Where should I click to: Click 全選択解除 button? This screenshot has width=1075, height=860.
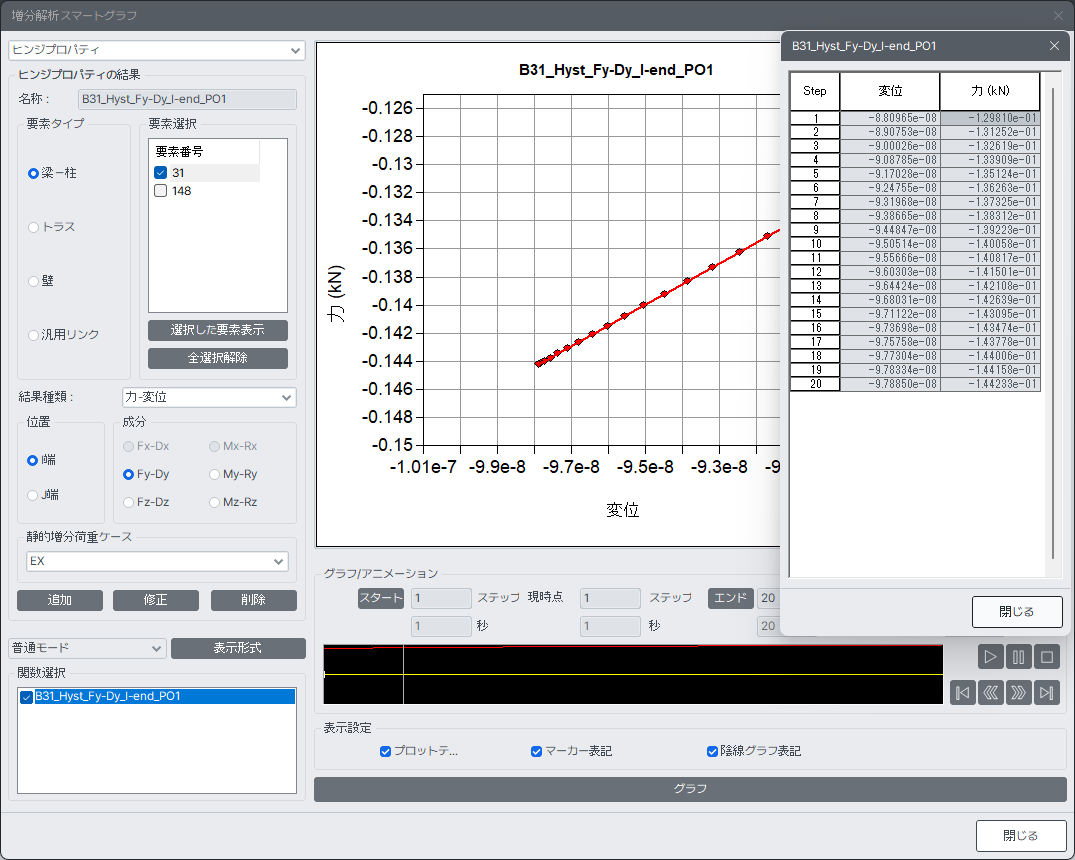tap(217, 358)
